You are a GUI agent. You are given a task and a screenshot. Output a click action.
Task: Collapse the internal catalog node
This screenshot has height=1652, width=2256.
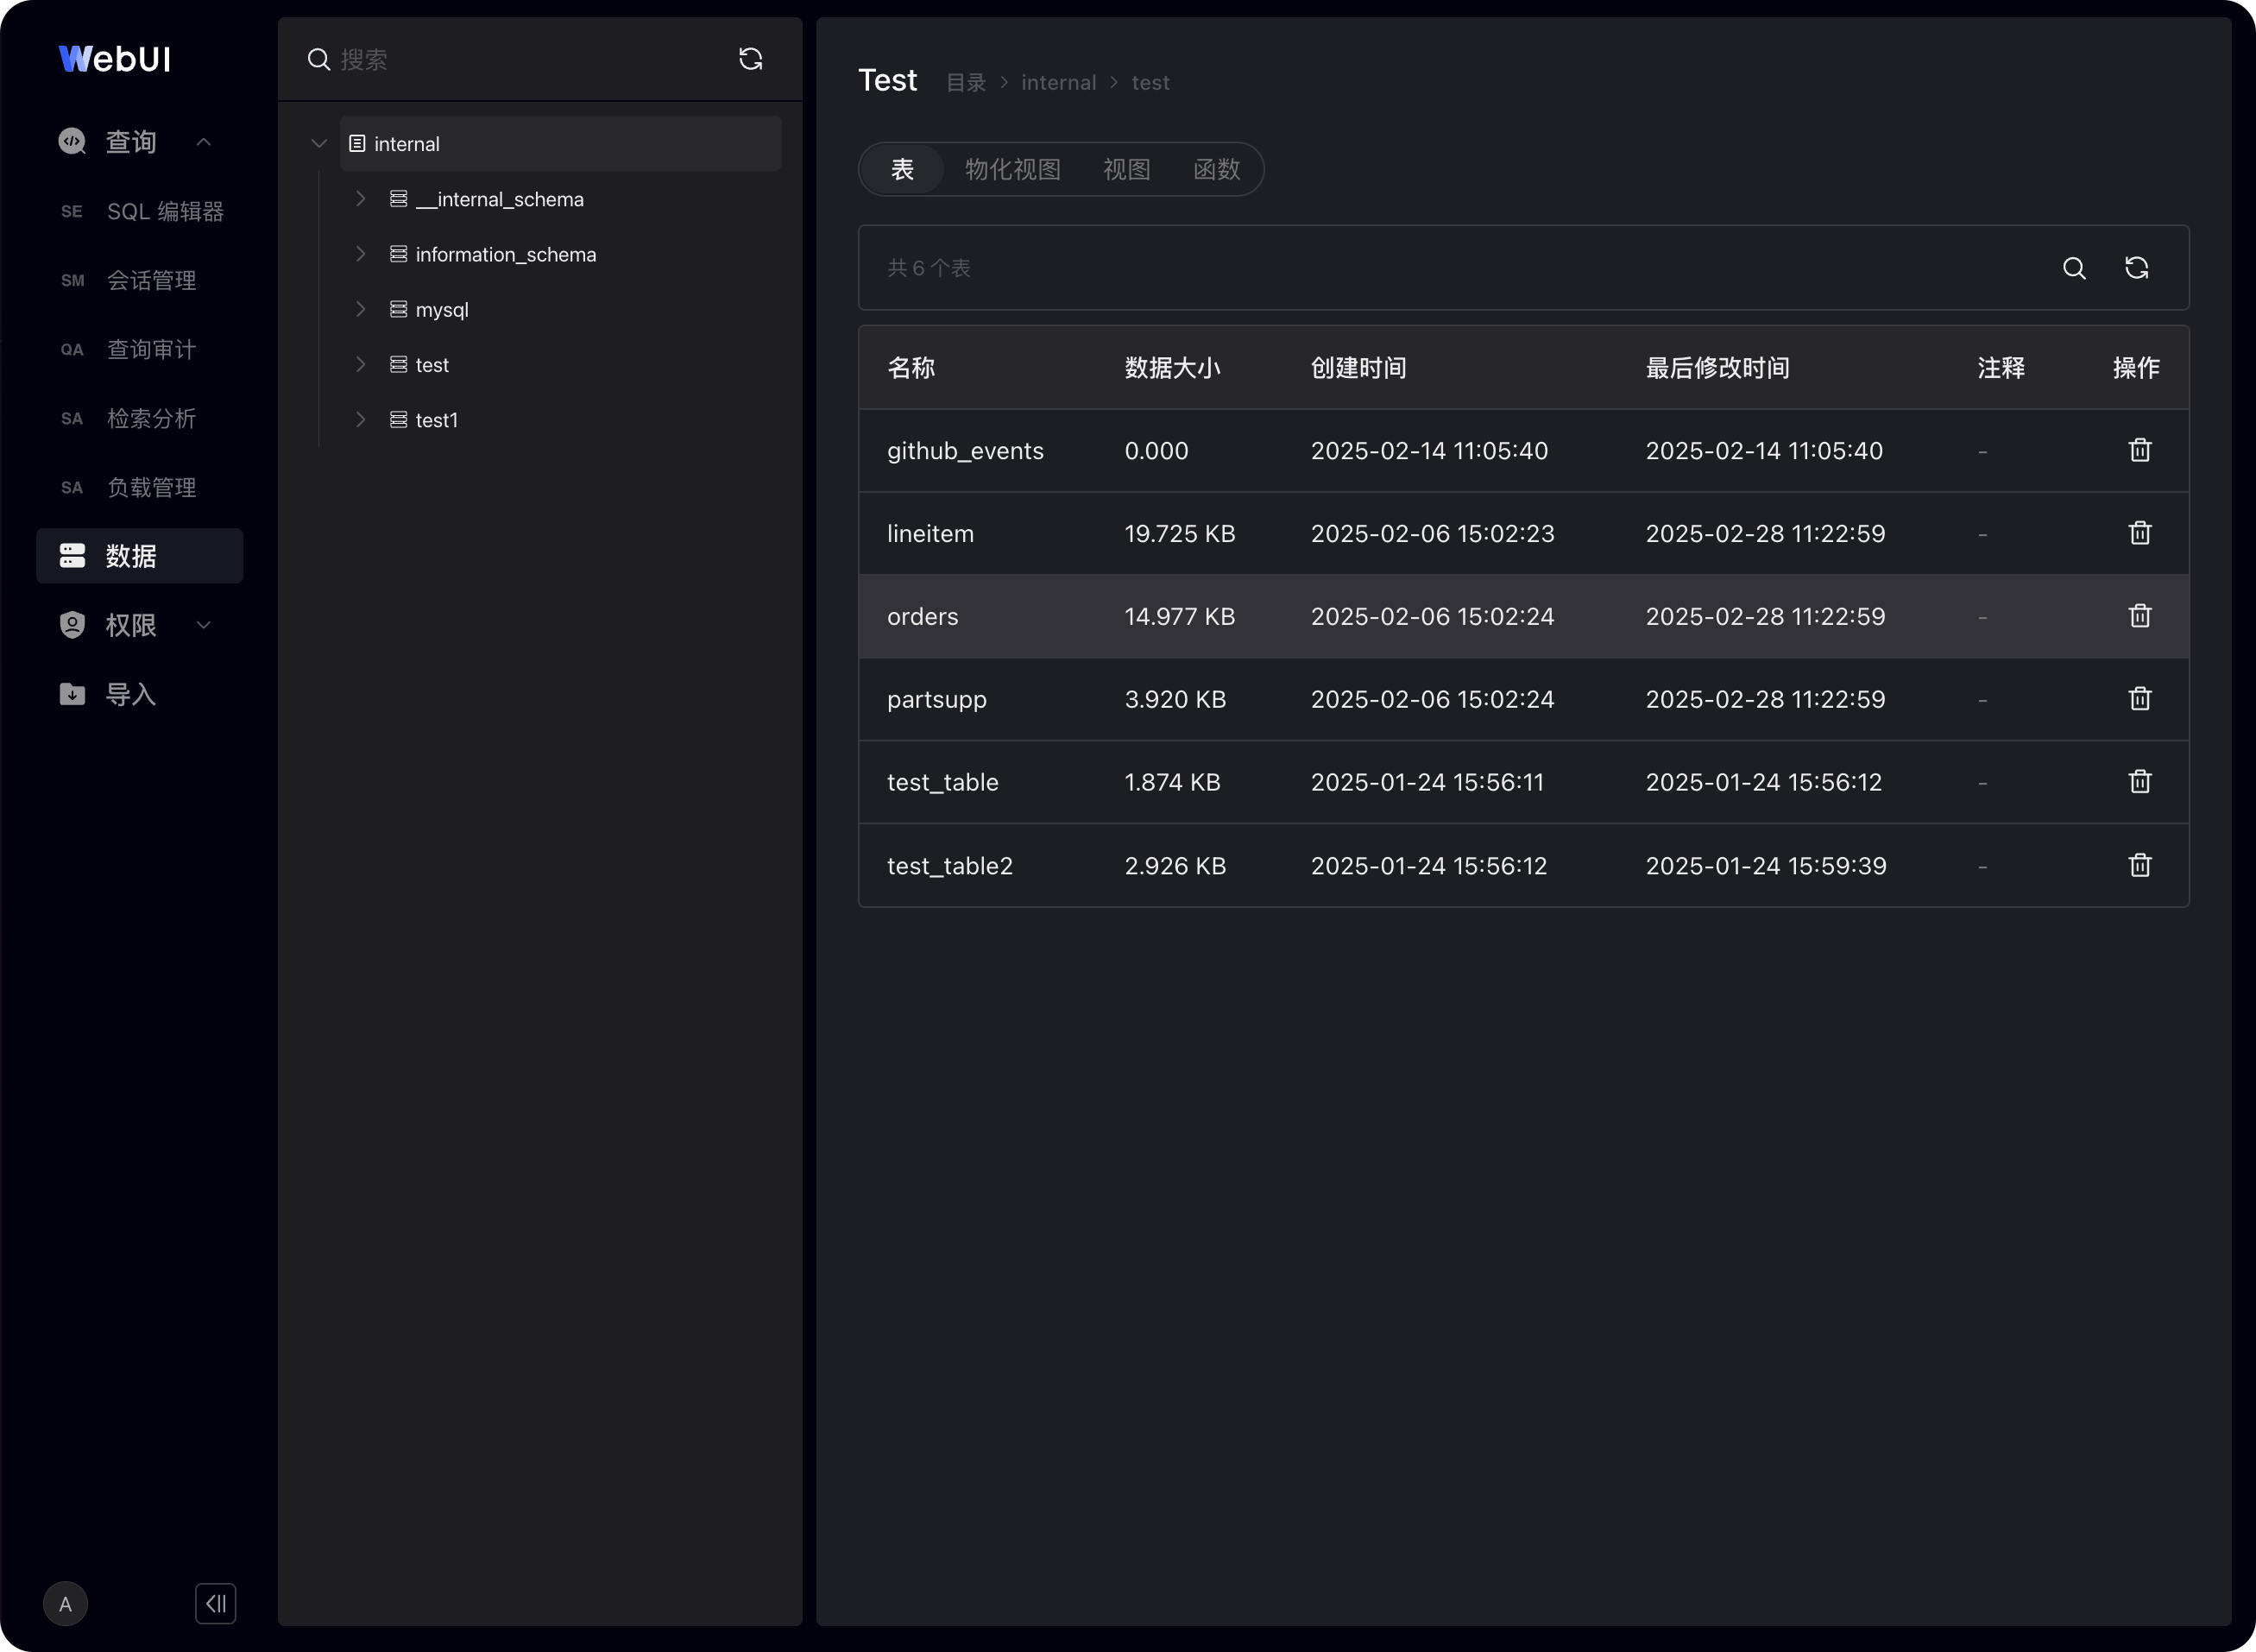319,144
